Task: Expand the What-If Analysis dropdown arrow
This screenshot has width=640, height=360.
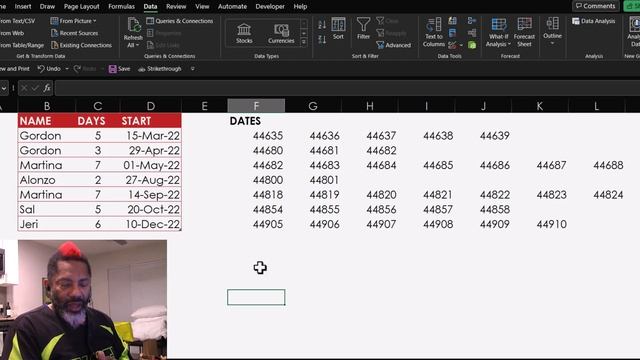Action: [509, 44]
